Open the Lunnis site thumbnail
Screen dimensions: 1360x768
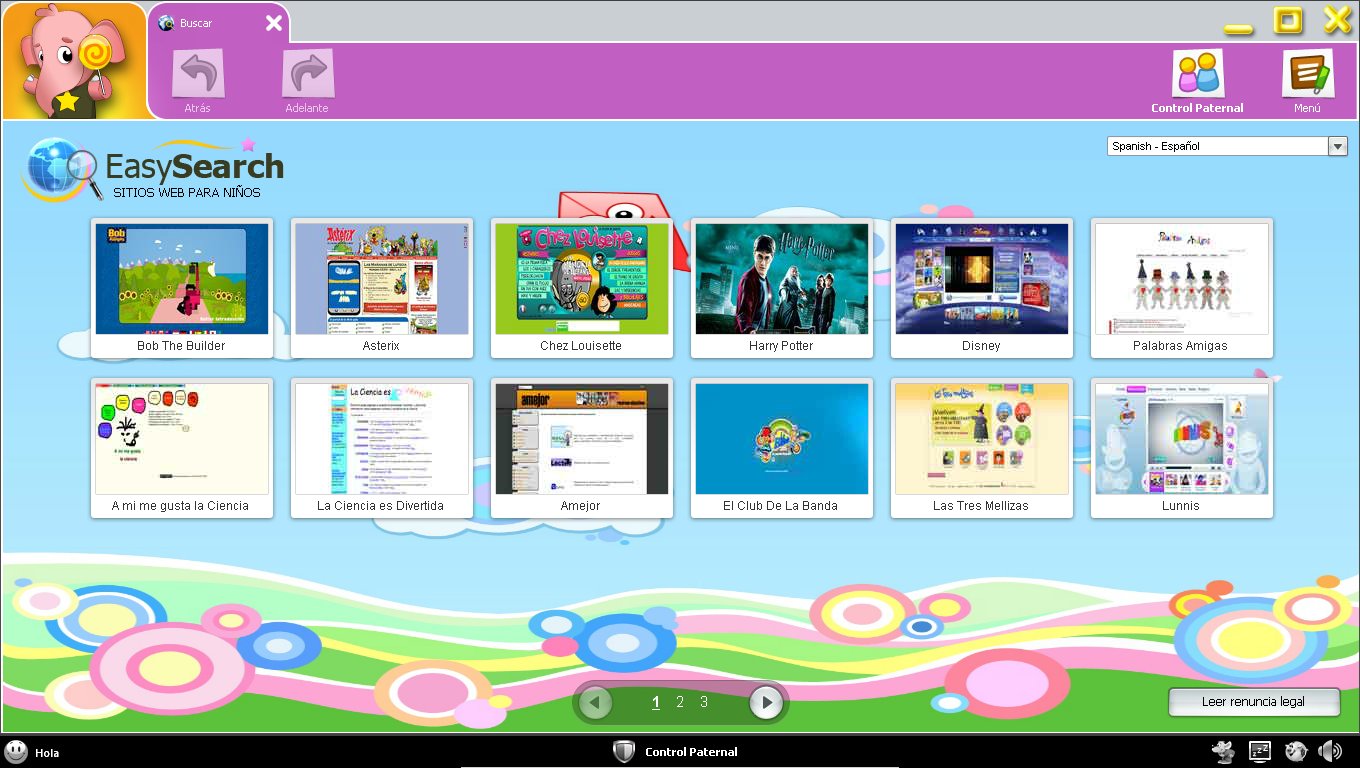(1182, 448)
